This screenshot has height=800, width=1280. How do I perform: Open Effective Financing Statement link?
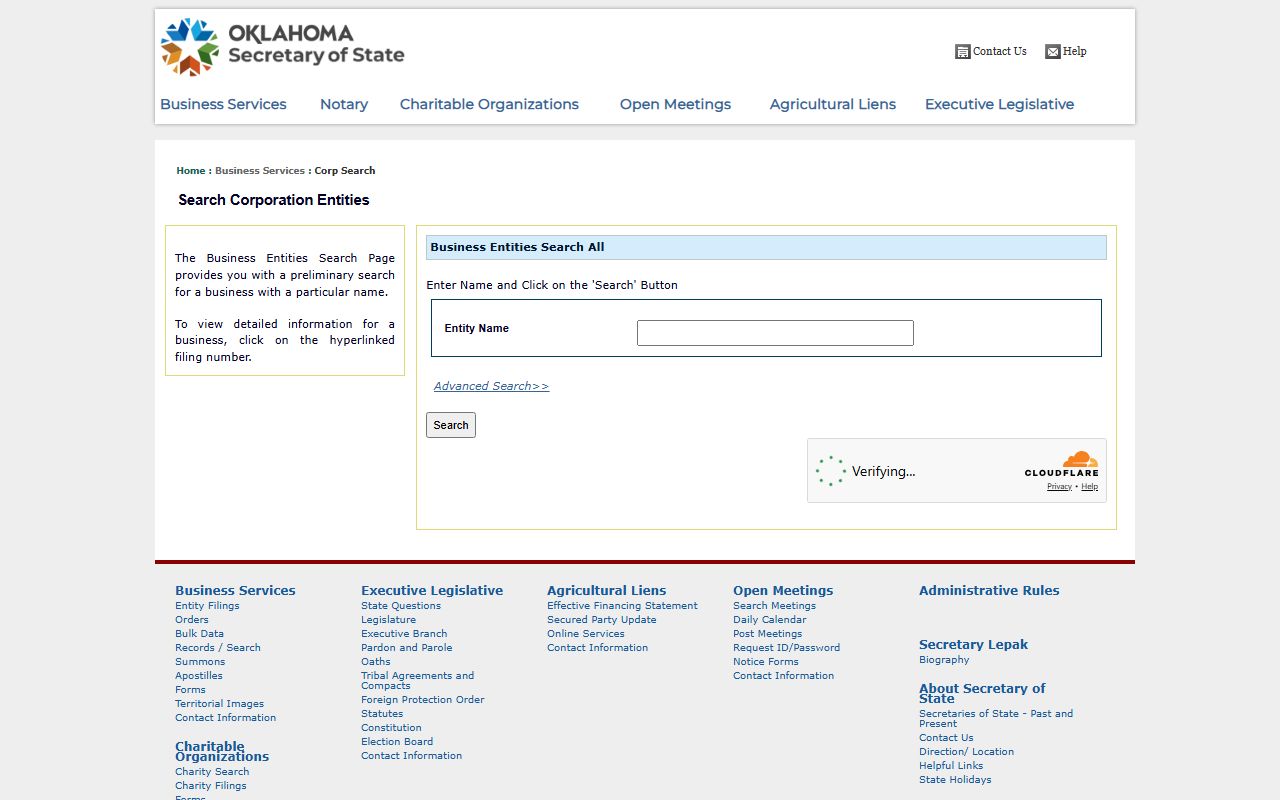pyautogui.click(x=622, y=605)
